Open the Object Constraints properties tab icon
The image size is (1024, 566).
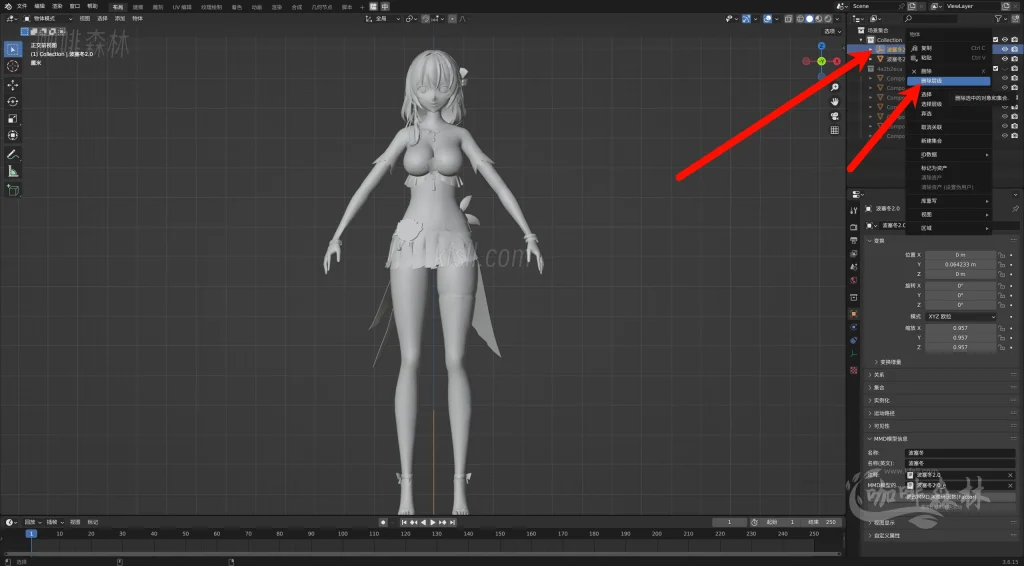tap(854, 340)
